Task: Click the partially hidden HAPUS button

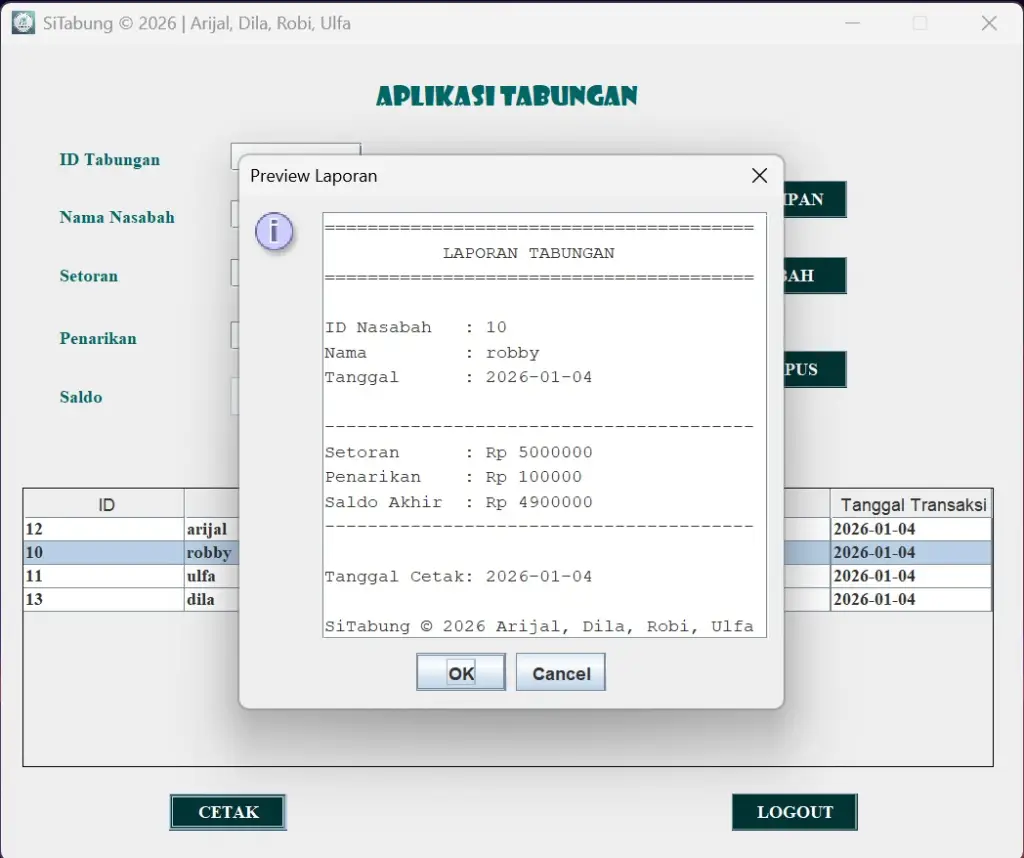Action: click(x=815, y=369)
